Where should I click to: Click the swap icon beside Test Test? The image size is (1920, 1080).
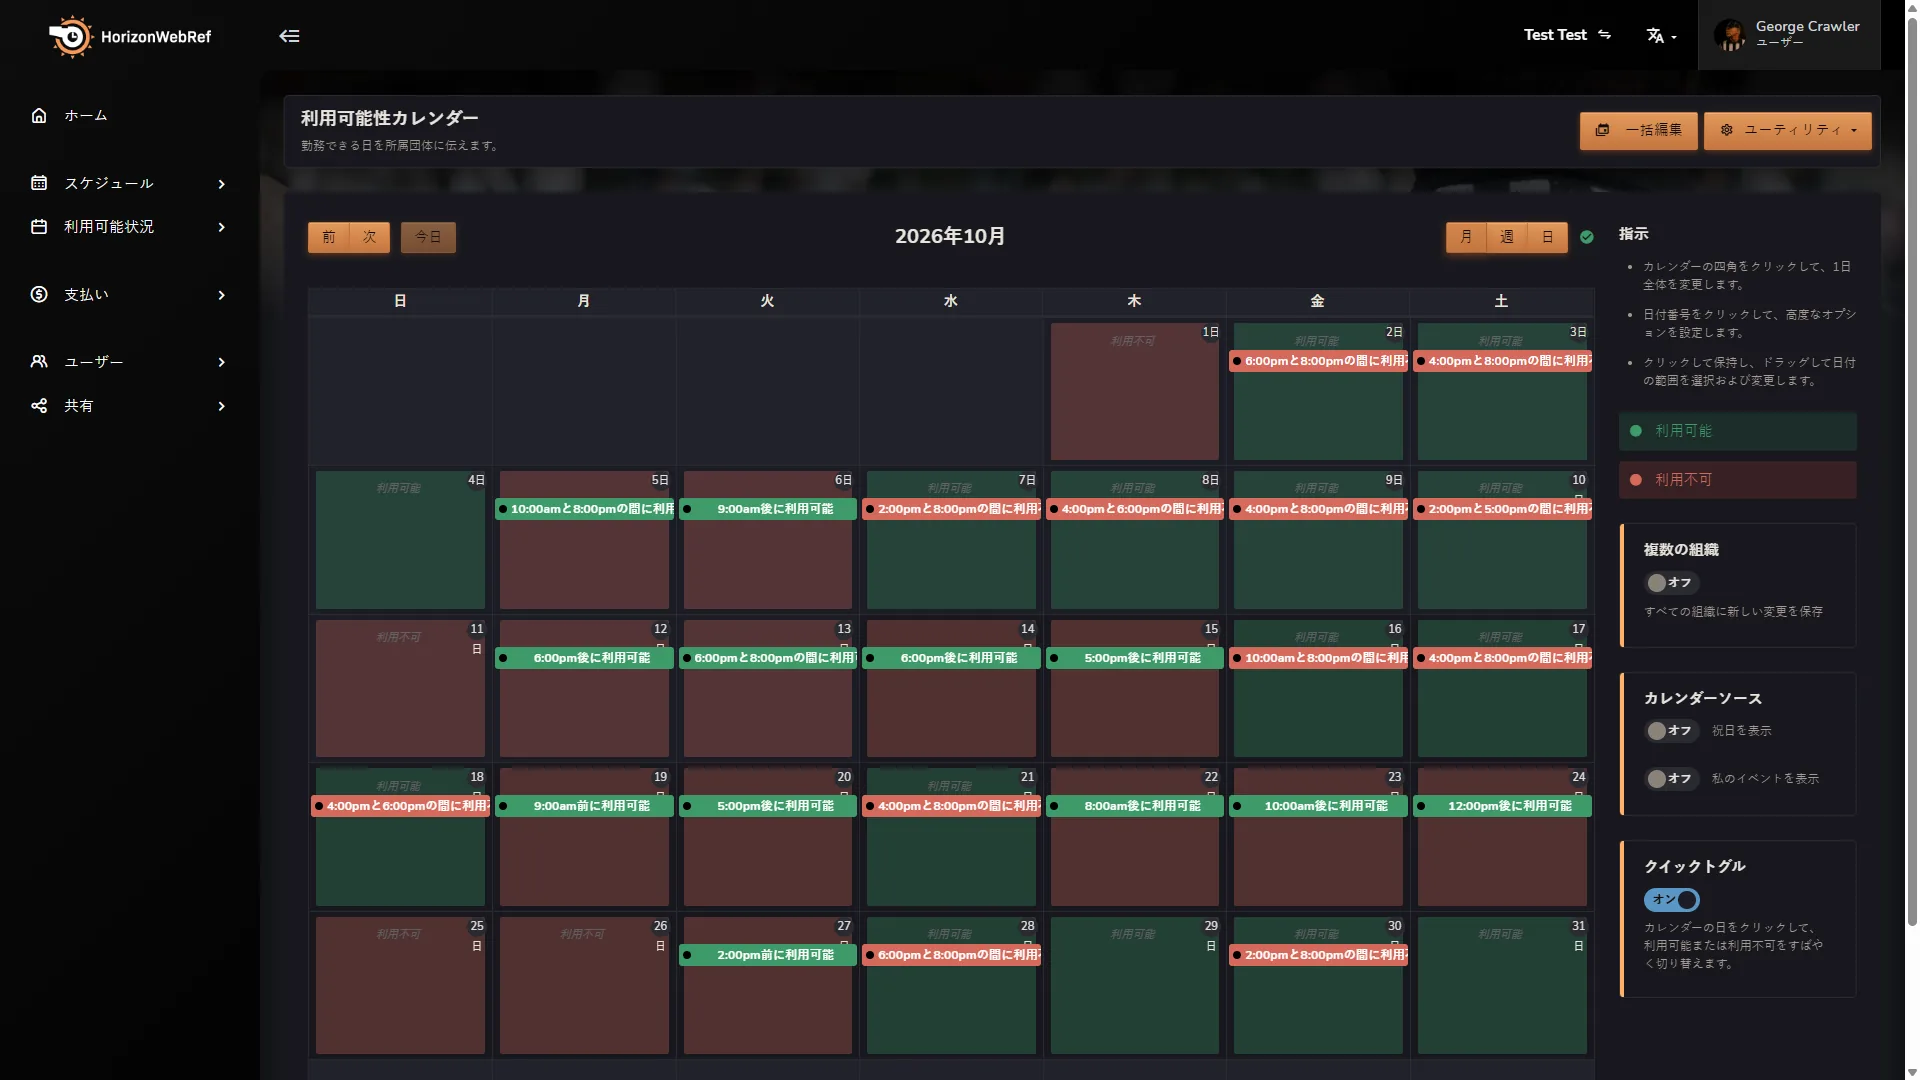pos(1604,35)
